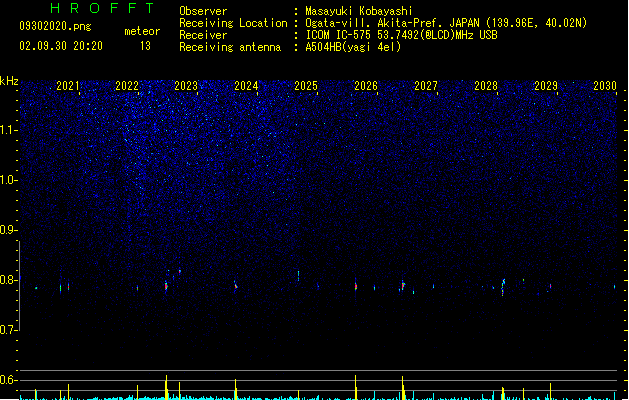The image size is (629, 400).
Task: Click the 2021 time axis marker
Action: pos(68,86)
